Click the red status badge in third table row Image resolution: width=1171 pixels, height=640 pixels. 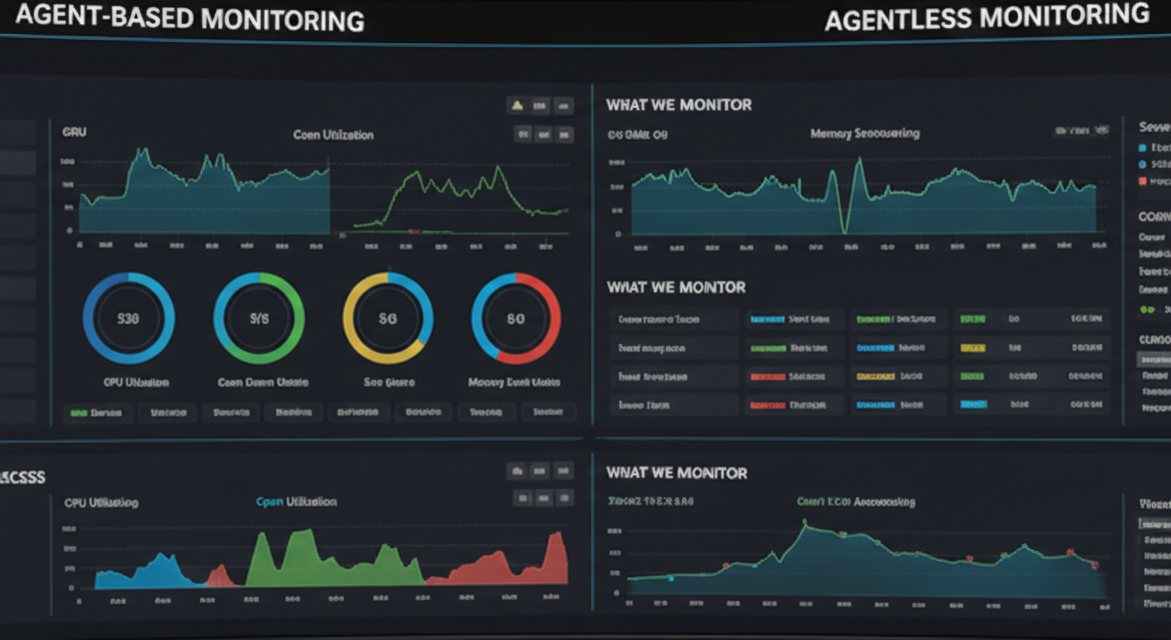(767, 378)
